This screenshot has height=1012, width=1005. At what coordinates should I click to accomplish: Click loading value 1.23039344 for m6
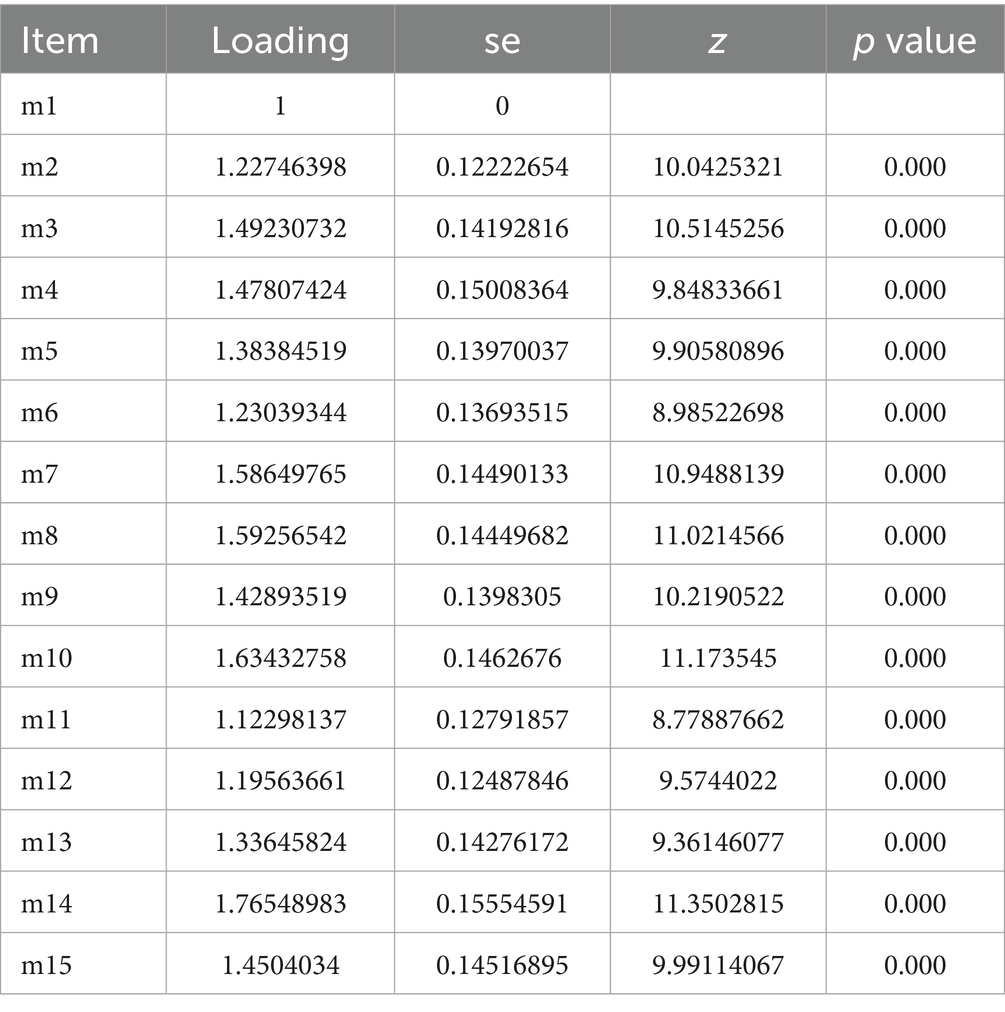pos(280,413)
